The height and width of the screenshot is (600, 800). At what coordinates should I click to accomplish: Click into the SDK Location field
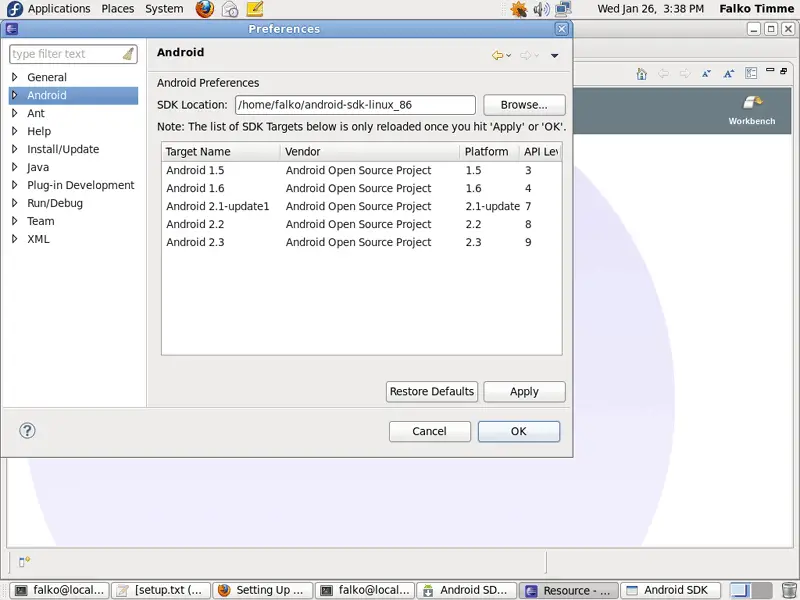pos(355,105)
